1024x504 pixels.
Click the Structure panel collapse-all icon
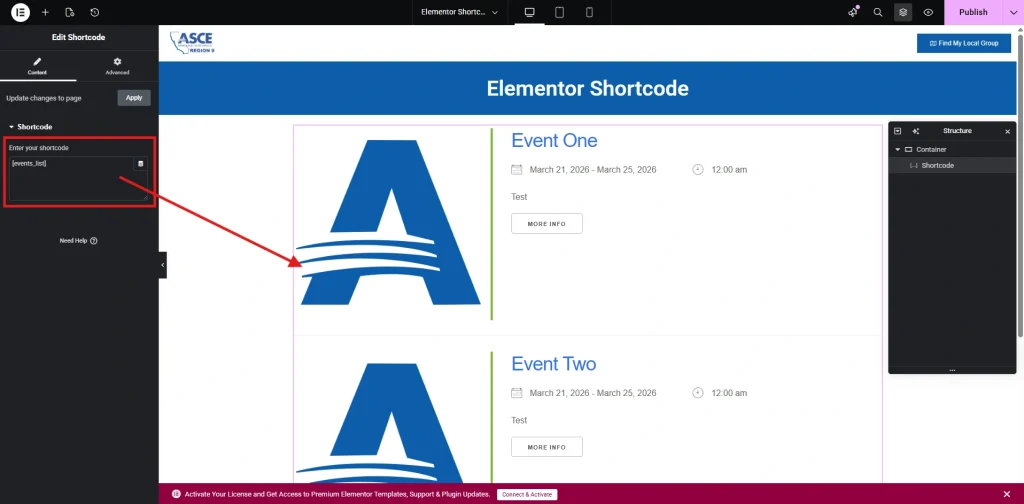pyautogui.click(x=897, y=131)
